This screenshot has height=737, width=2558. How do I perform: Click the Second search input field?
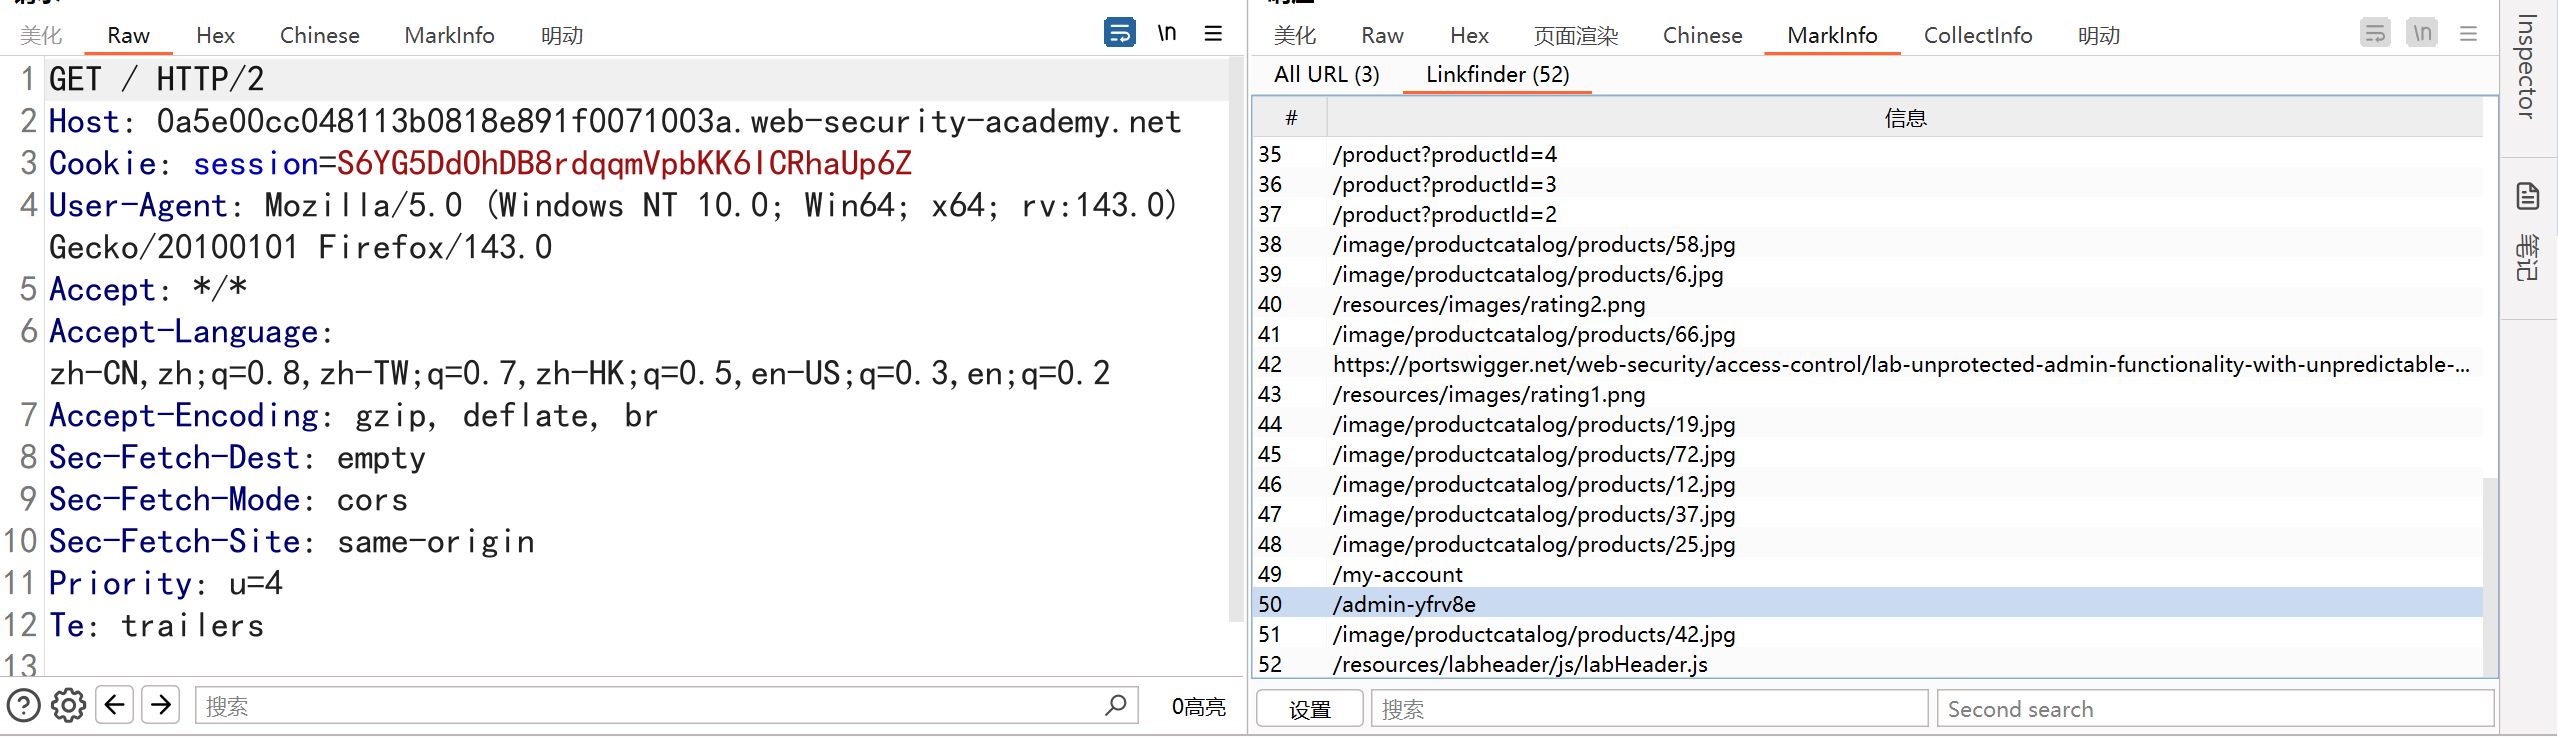pos(2214,709)
